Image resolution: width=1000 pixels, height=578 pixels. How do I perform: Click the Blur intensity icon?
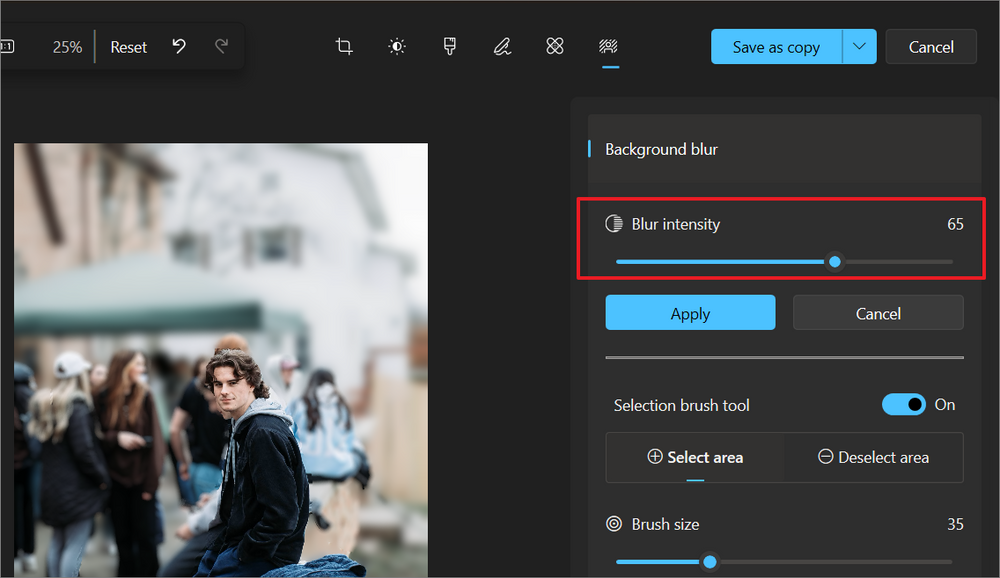click(x=613, y=223)
